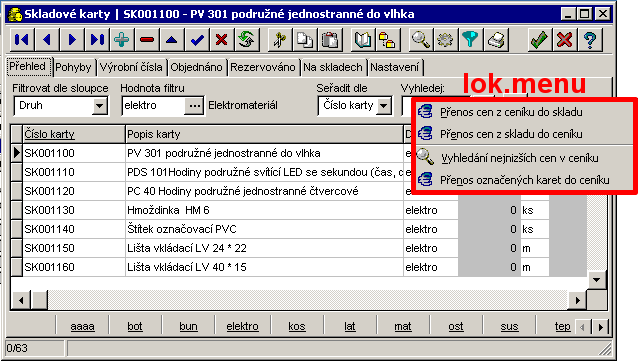Click the blue up-triangle edit icon
Screen dimensions: 638x361
172,40
